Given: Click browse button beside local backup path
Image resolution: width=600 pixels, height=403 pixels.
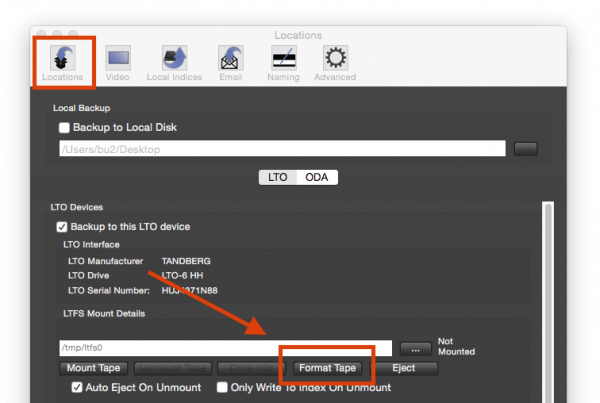Looking at the screenshot, I should point(525,149).
